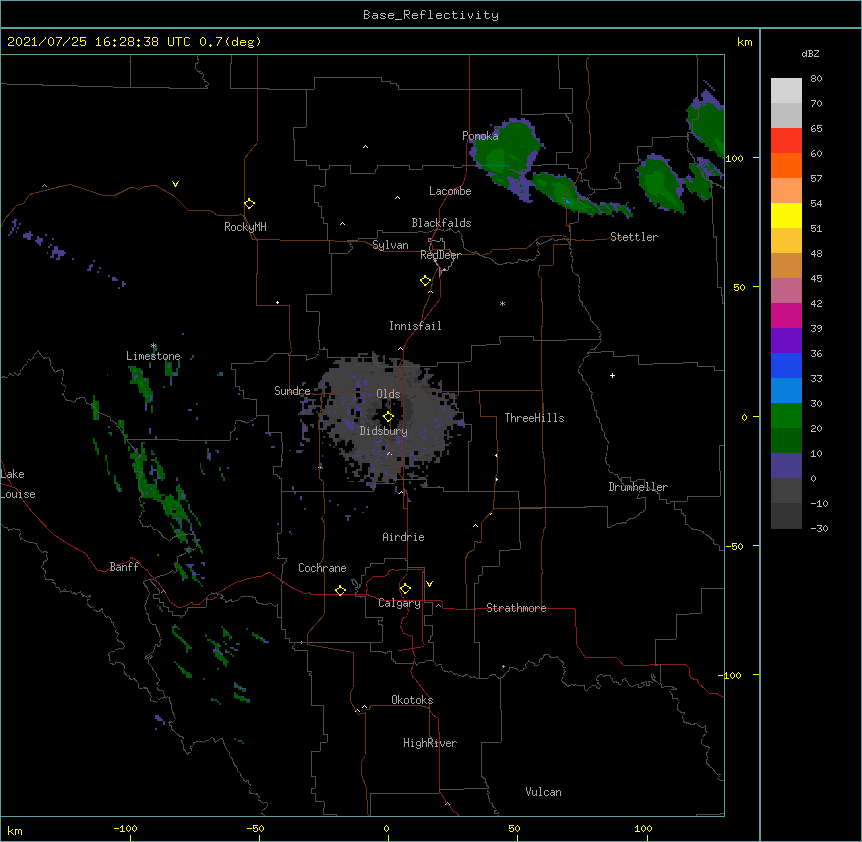Click the yellow V marker east of Calgary
Image resolution: width=862 pixels, height=842 pixels.
429,584
